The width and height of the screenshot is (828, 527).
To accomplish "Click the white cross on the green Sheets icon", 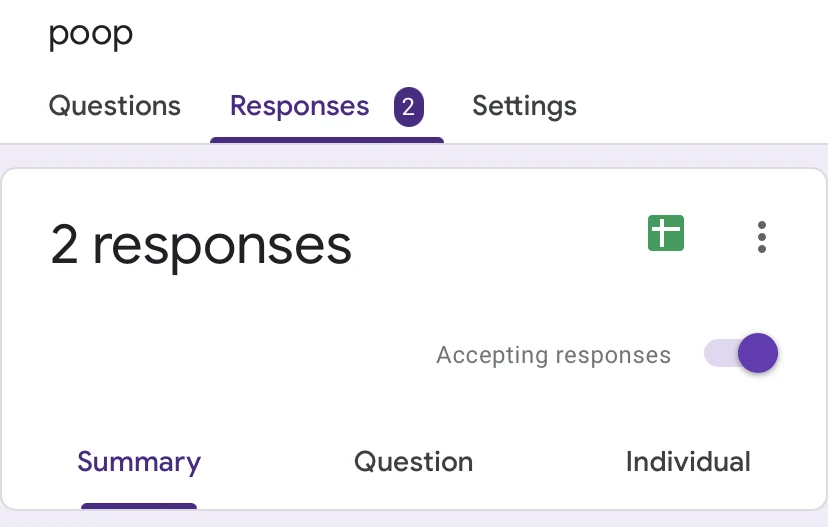I will click(x=665, y=234).
